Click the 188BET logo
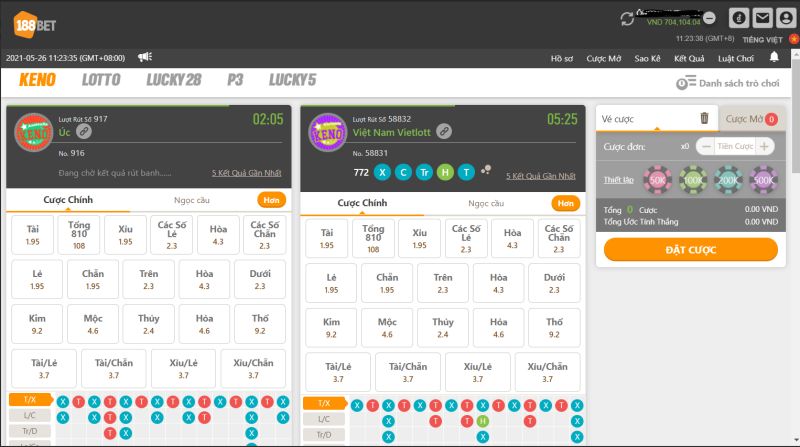 (x=35, y=24)
